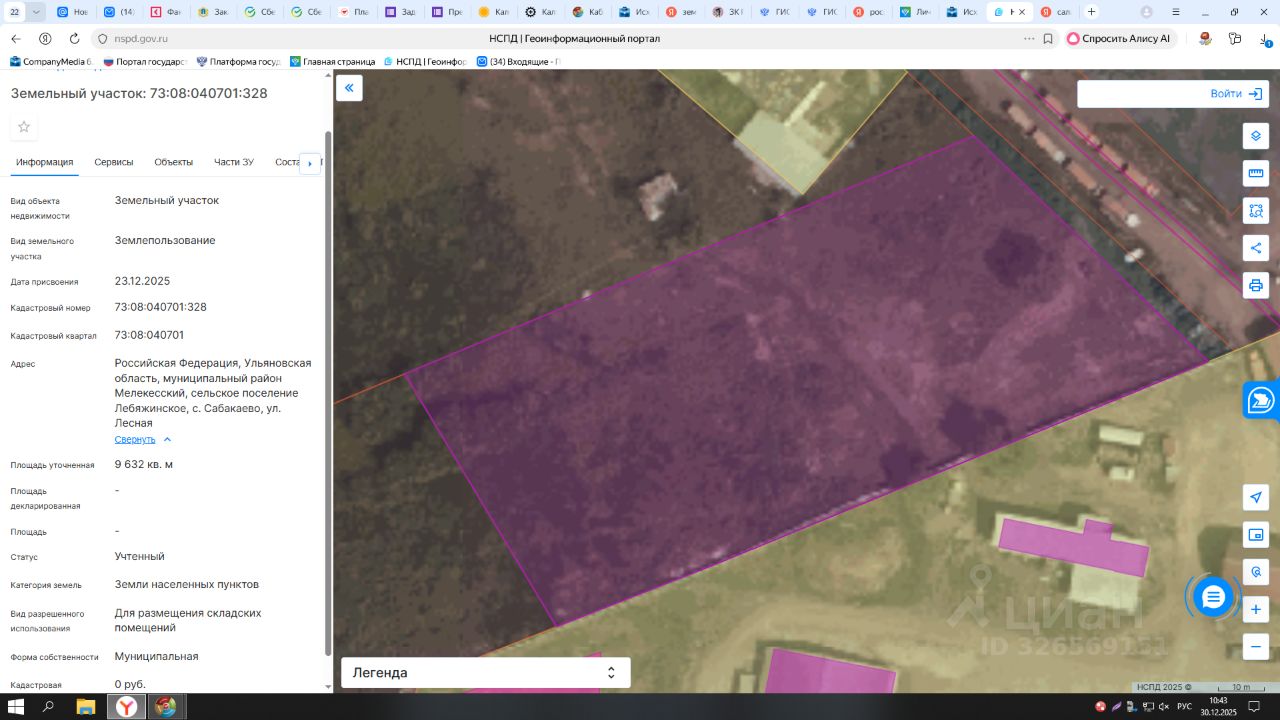Image resolution: width=1280 pixels, height=720 pixels.
Task: Open the Части ЗУ tab
Action: 234,162
